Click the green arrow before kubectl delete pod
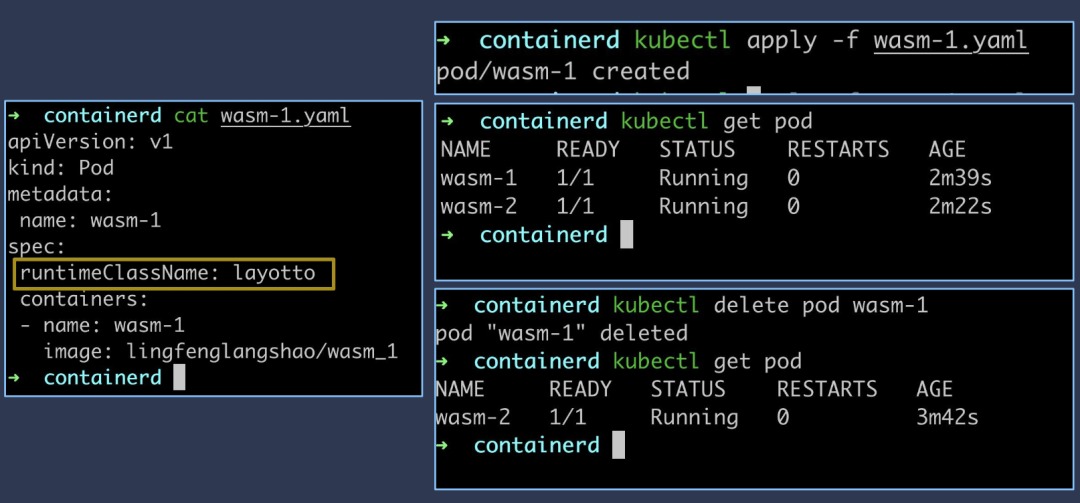This screenshot has width=1080, height=503. point(444,305)
